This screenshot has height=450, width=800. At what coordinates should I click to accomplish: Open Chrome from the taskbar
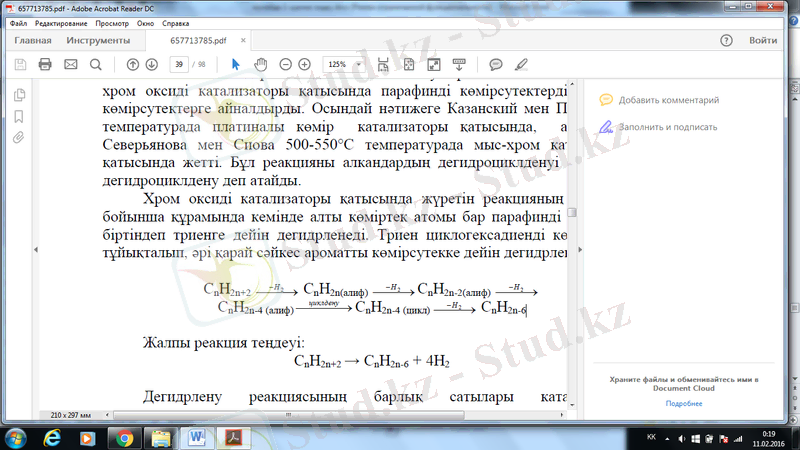tap(124, 437)
